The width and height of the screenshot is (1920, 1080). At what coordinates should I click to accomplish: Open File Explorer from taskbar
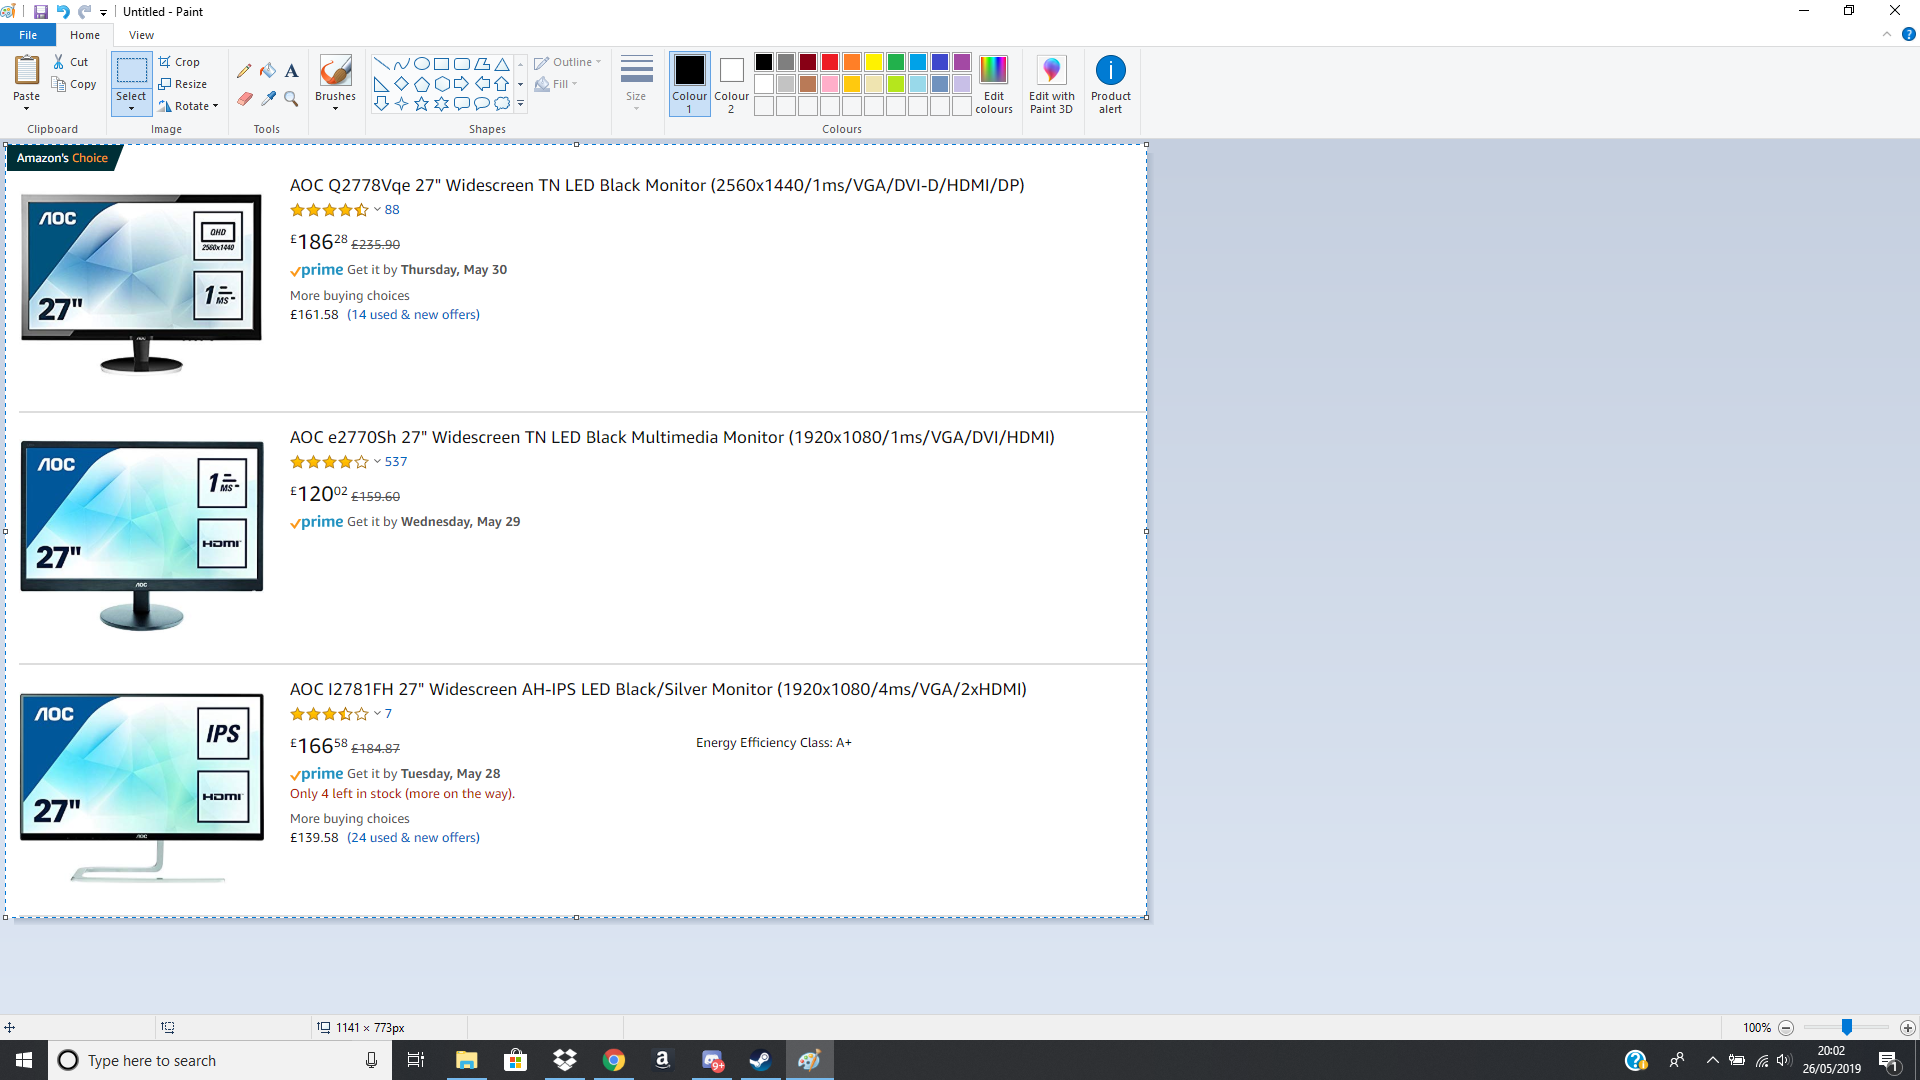tap(466, 1060)
